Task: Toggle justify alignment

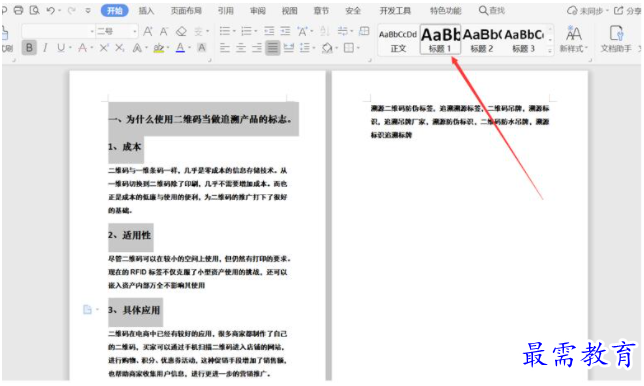Action: pos(273,48)
